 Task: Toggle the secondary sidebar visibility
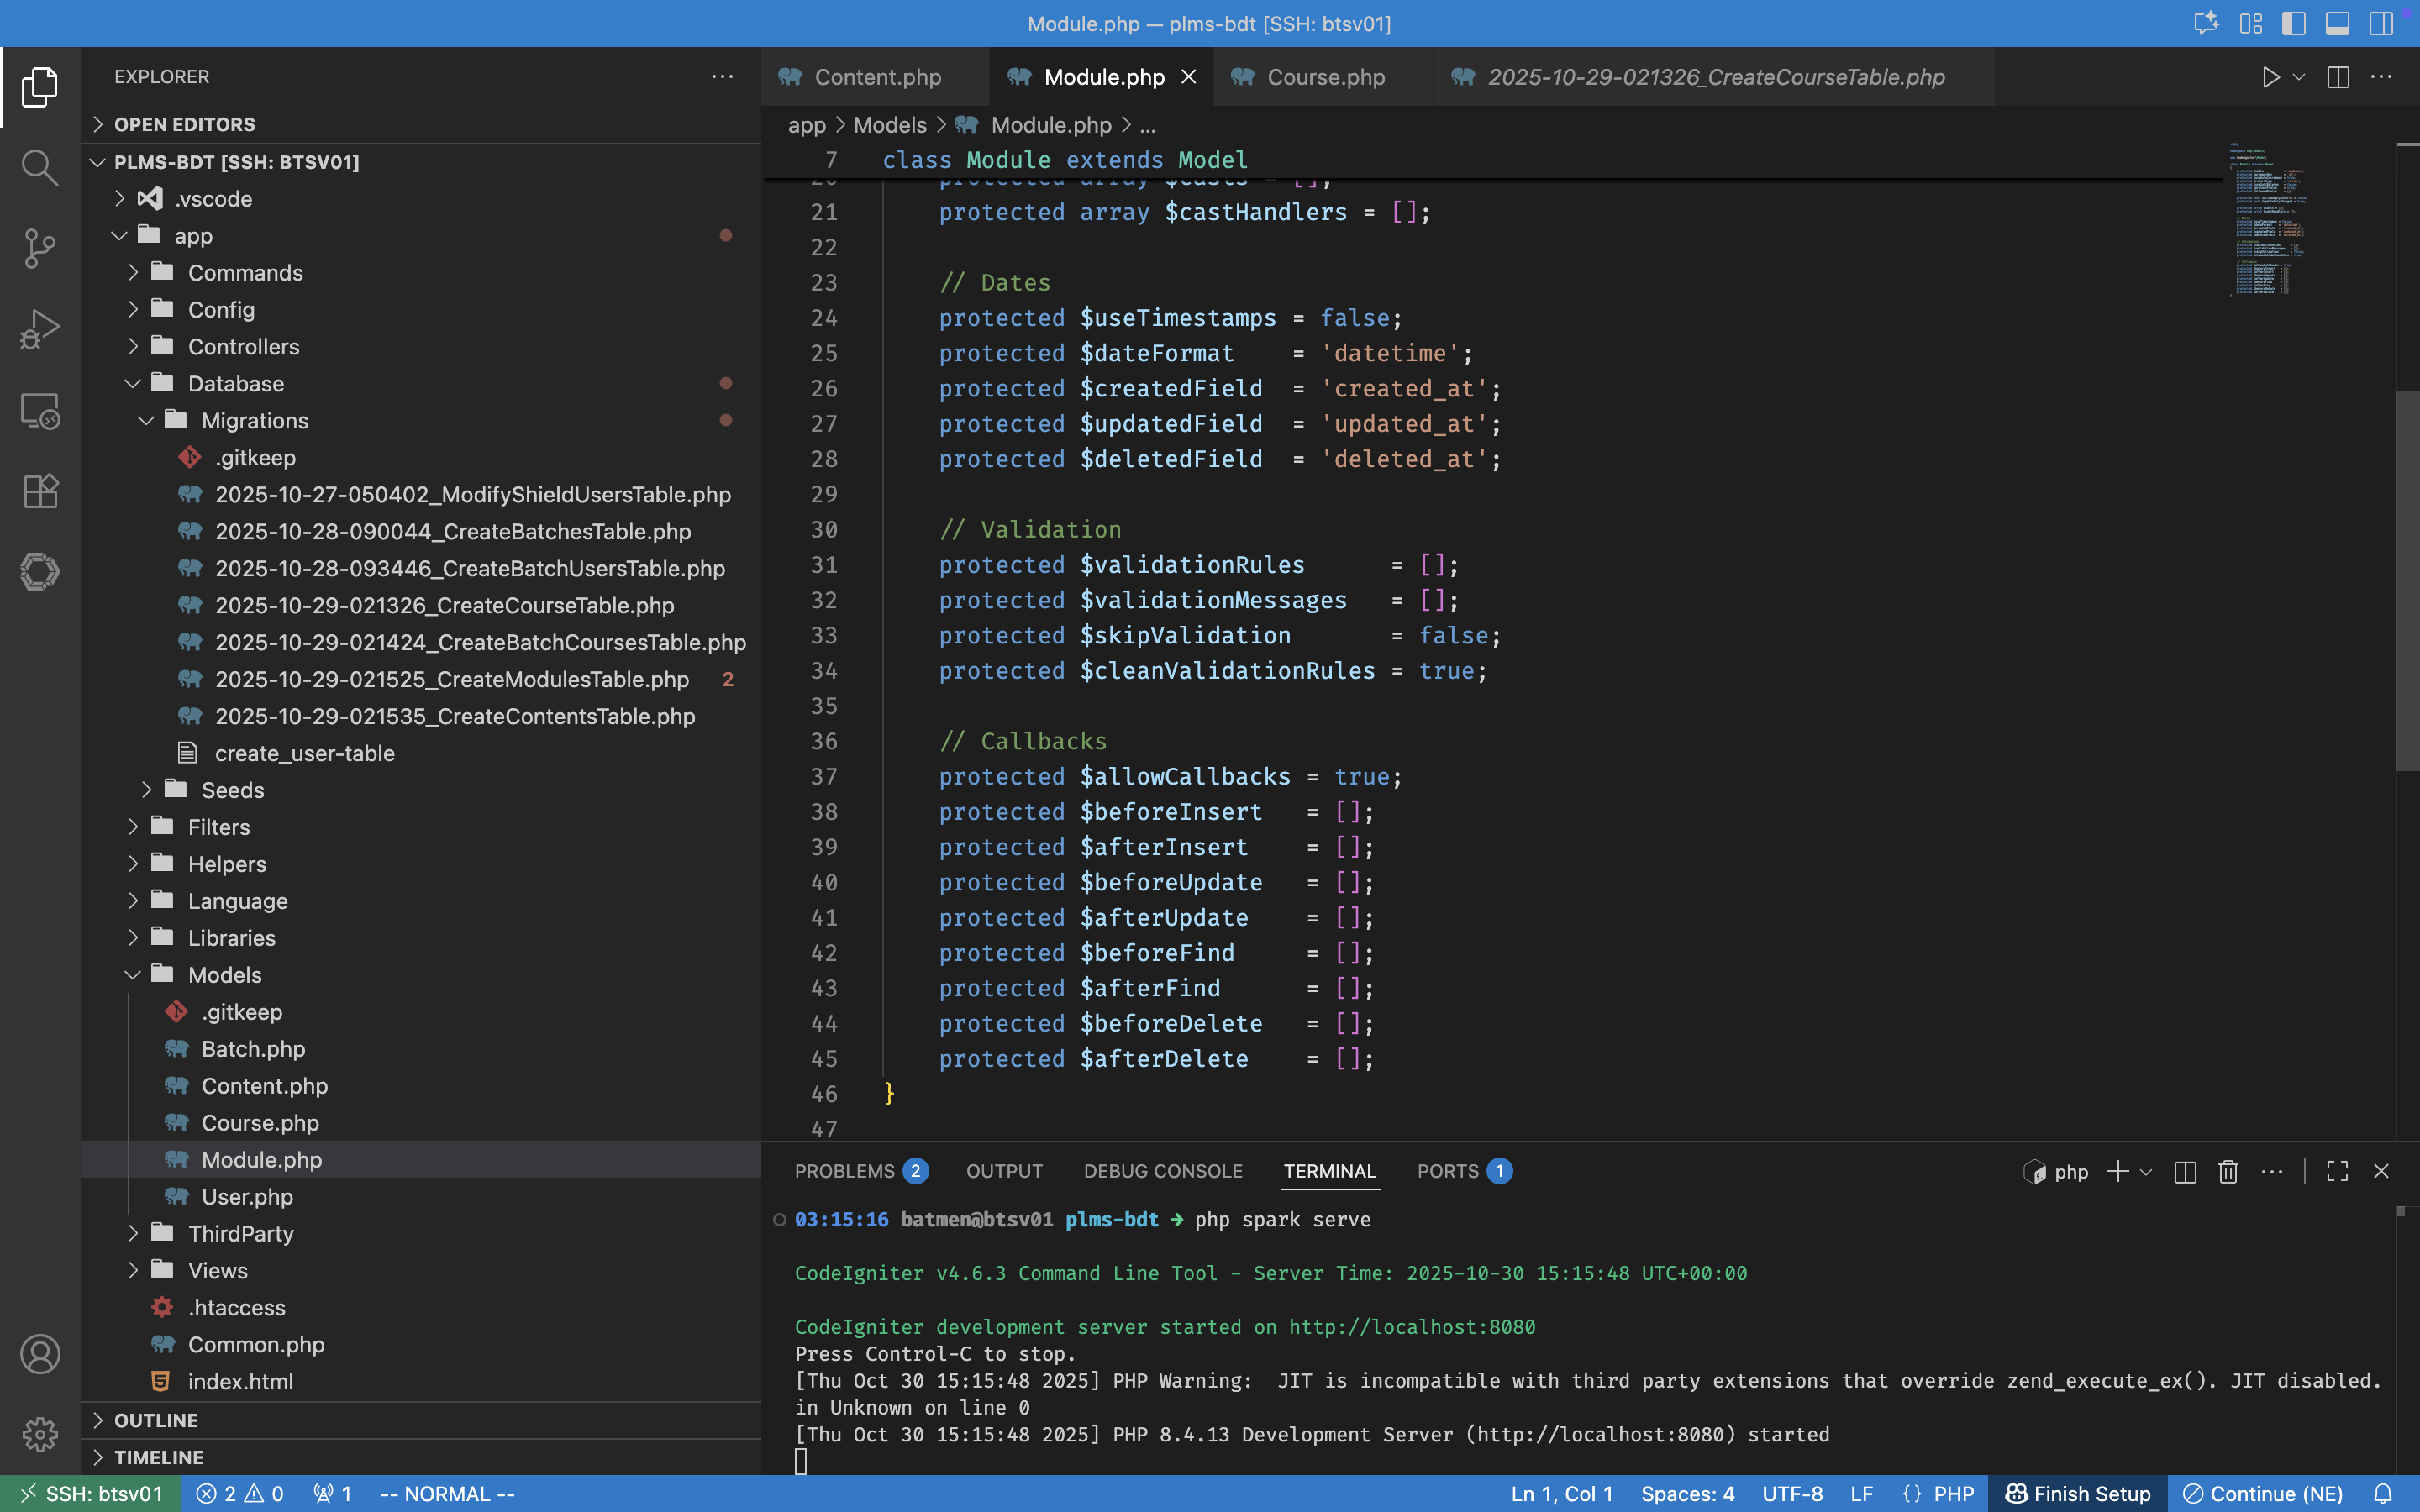(x=2381, y=23)
